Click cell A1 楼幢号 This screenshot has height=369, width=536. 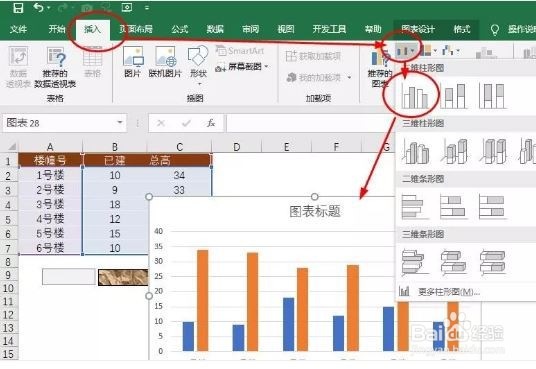click(50, 160)
